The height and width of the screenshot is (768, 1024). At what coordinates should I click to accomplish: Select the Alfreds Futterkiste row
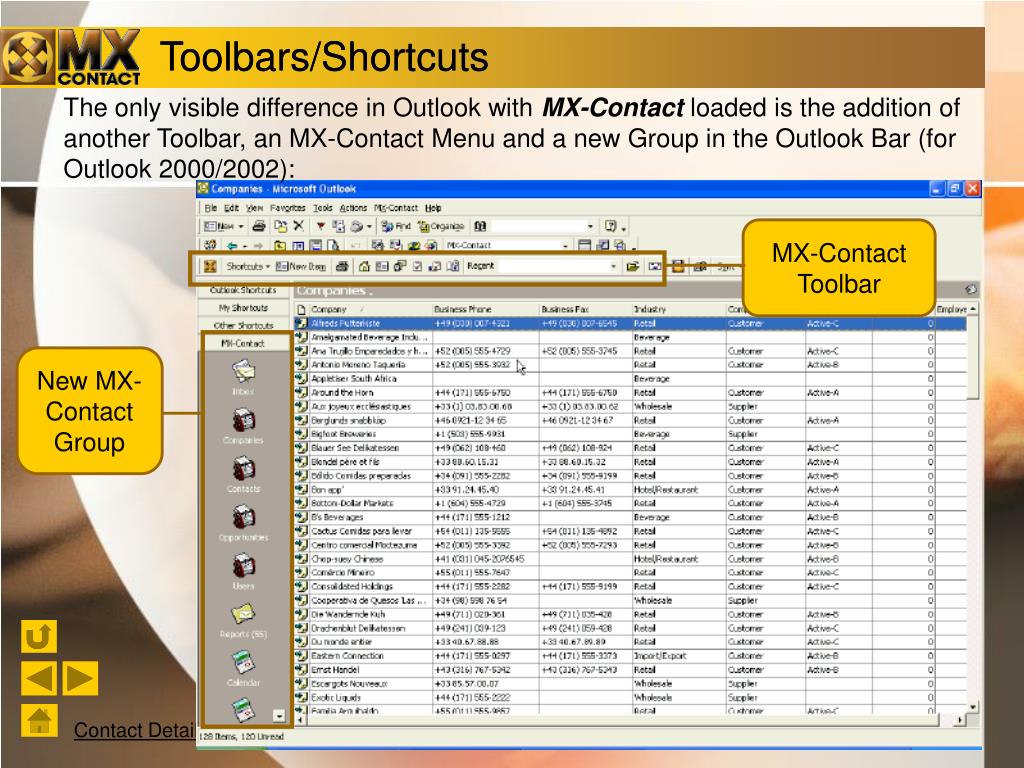(630, 323)
